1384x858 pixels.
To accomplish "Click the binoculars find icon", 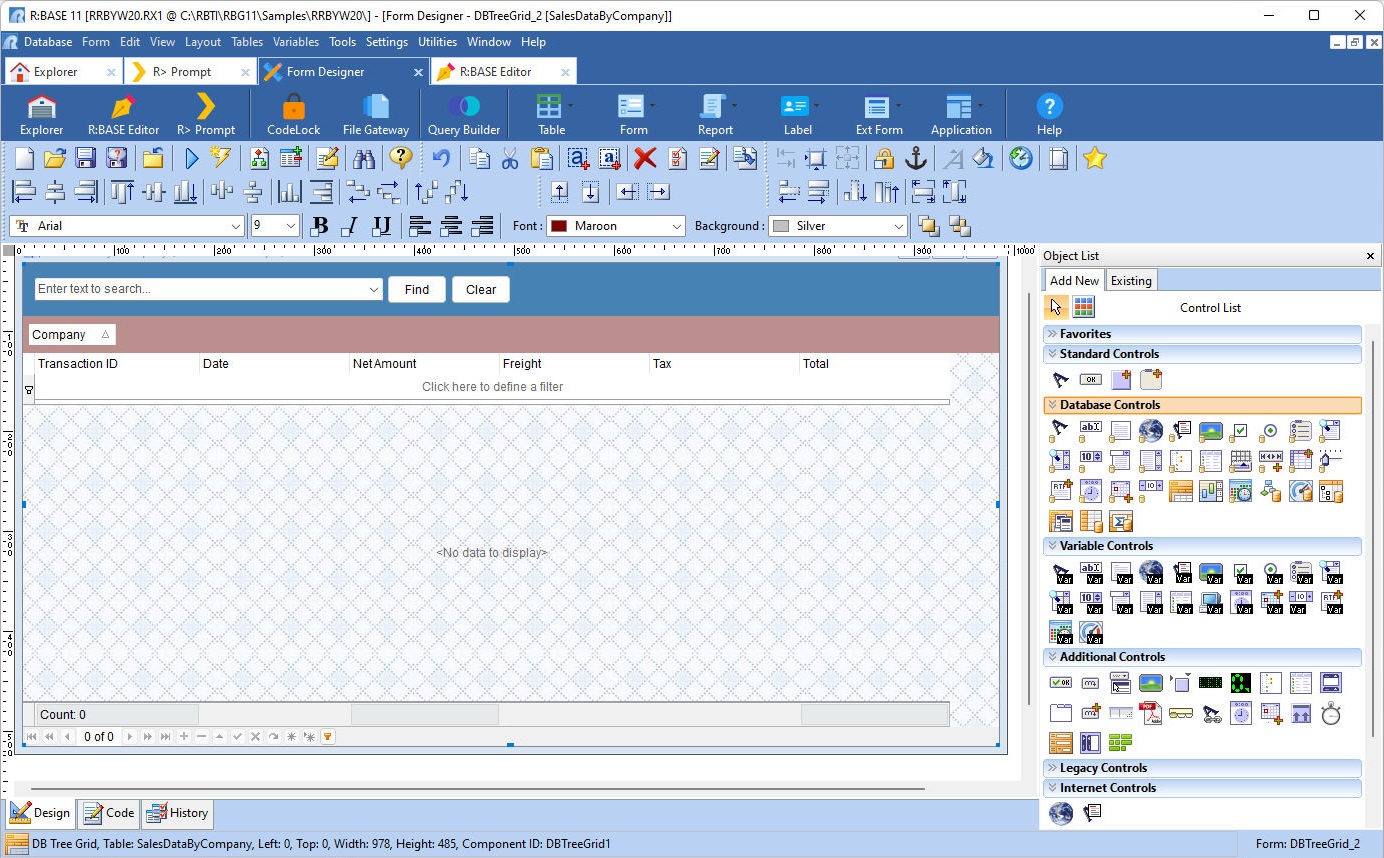I will point(363,158).
